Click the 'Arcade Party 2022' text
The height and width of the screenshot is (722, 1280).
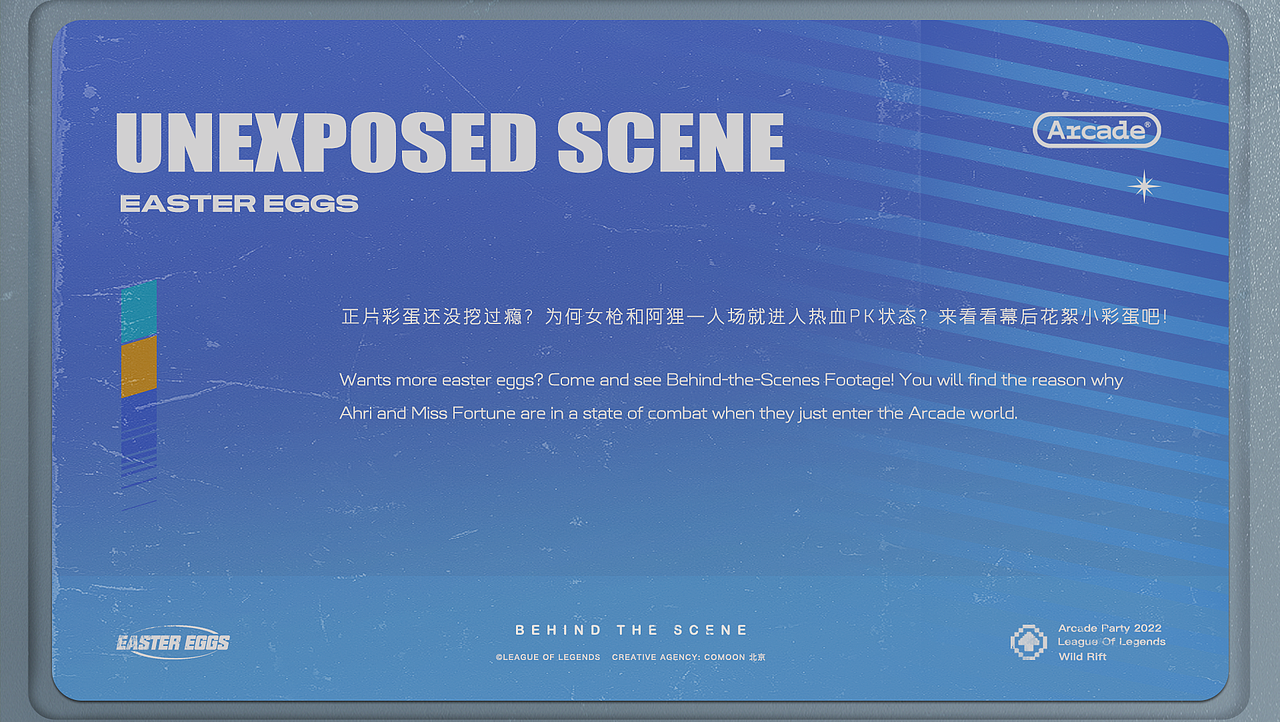[1110, 628]
